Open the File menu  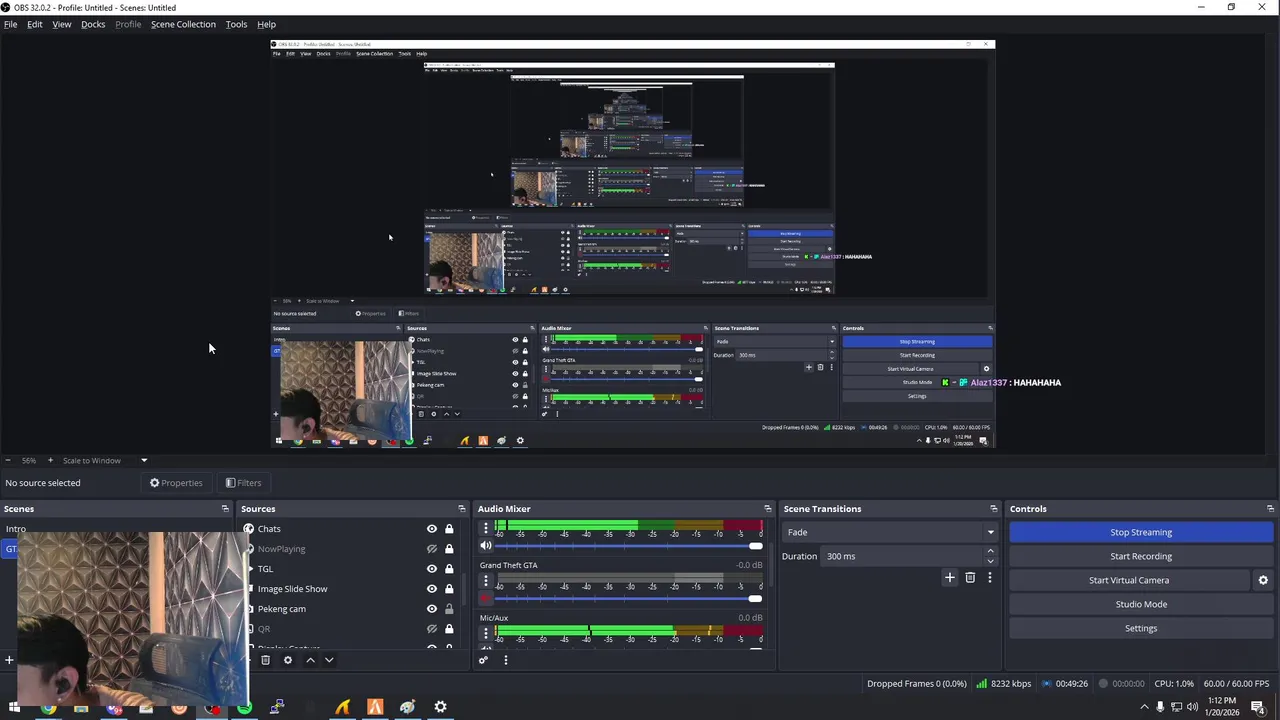(x=10, y=24)
